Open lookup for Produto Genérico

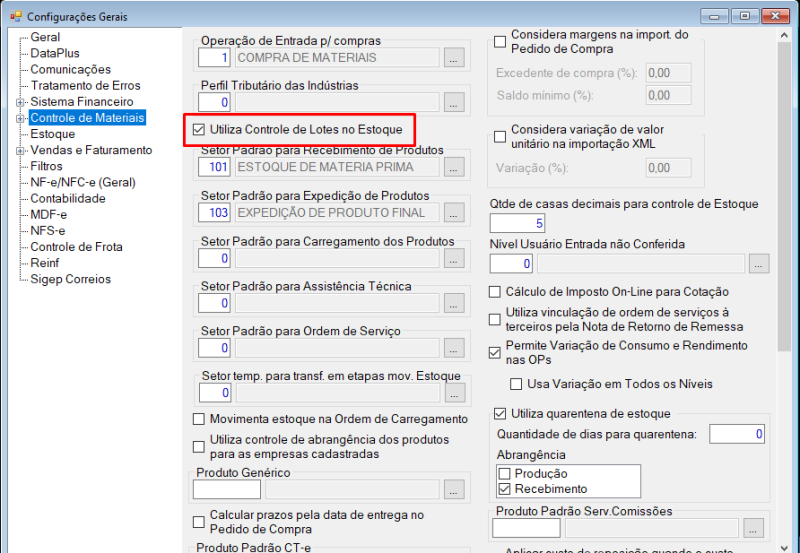tap(454, 489)
